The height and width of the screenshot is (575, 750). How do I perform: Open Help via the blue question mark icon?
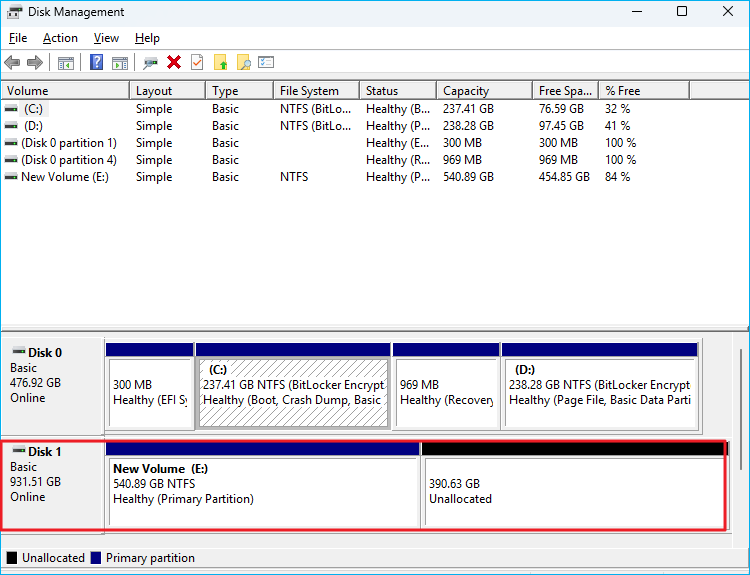[x=96, y=63]
